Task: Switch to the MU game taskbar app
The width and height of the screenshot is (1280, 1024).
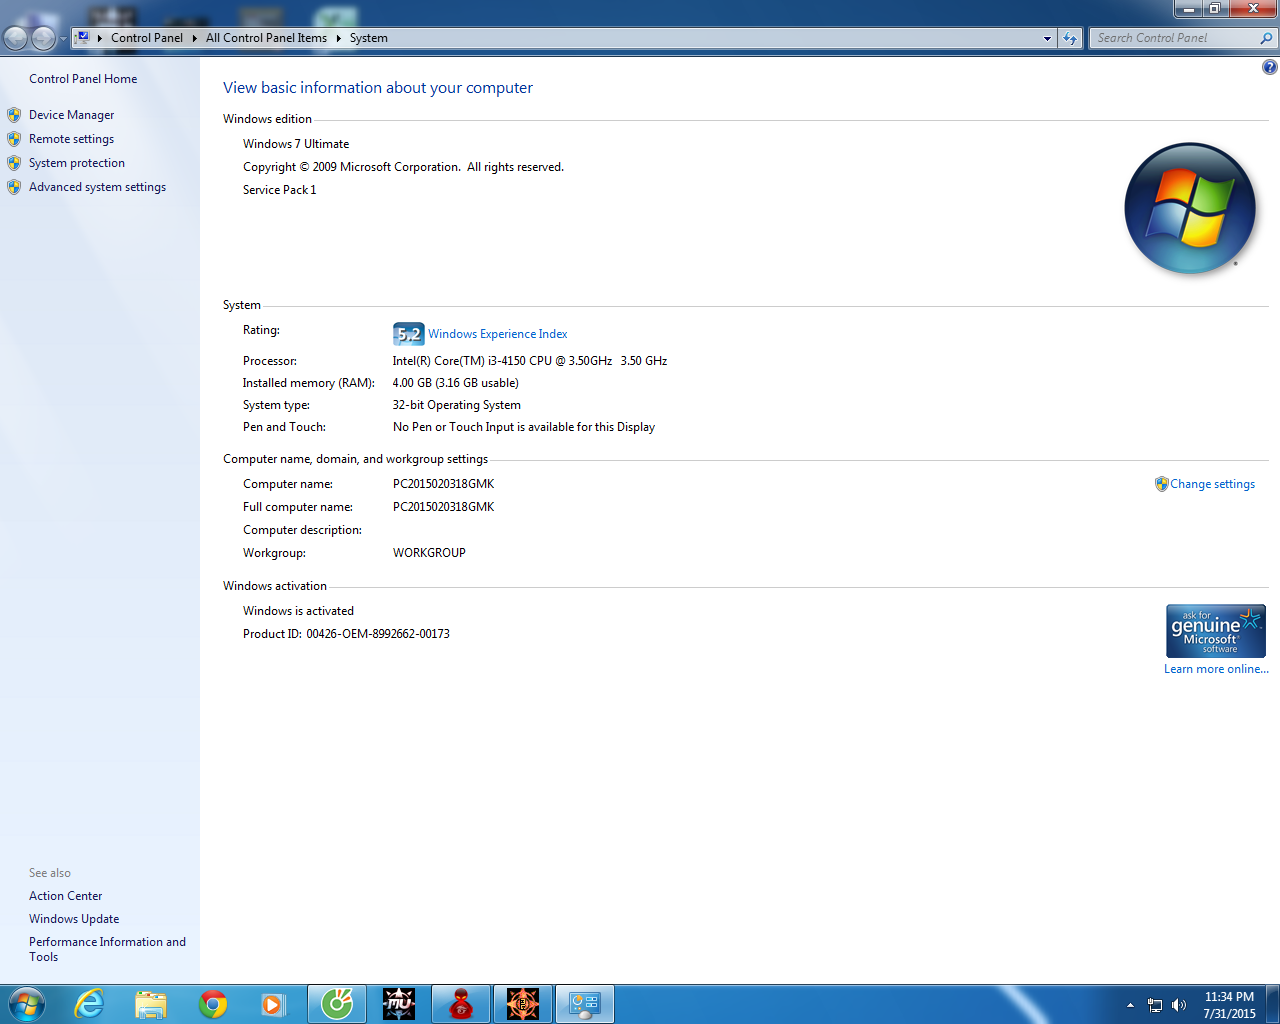Action: pyautogui.click(x=399, y=1004)
